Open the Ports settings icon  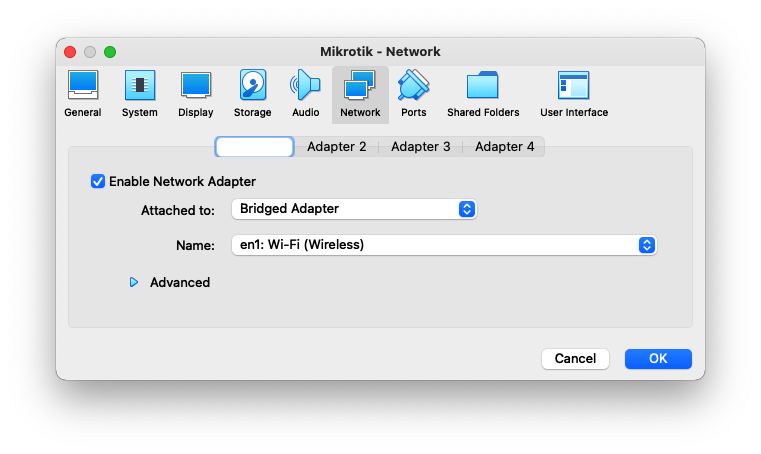click(413, 87)
